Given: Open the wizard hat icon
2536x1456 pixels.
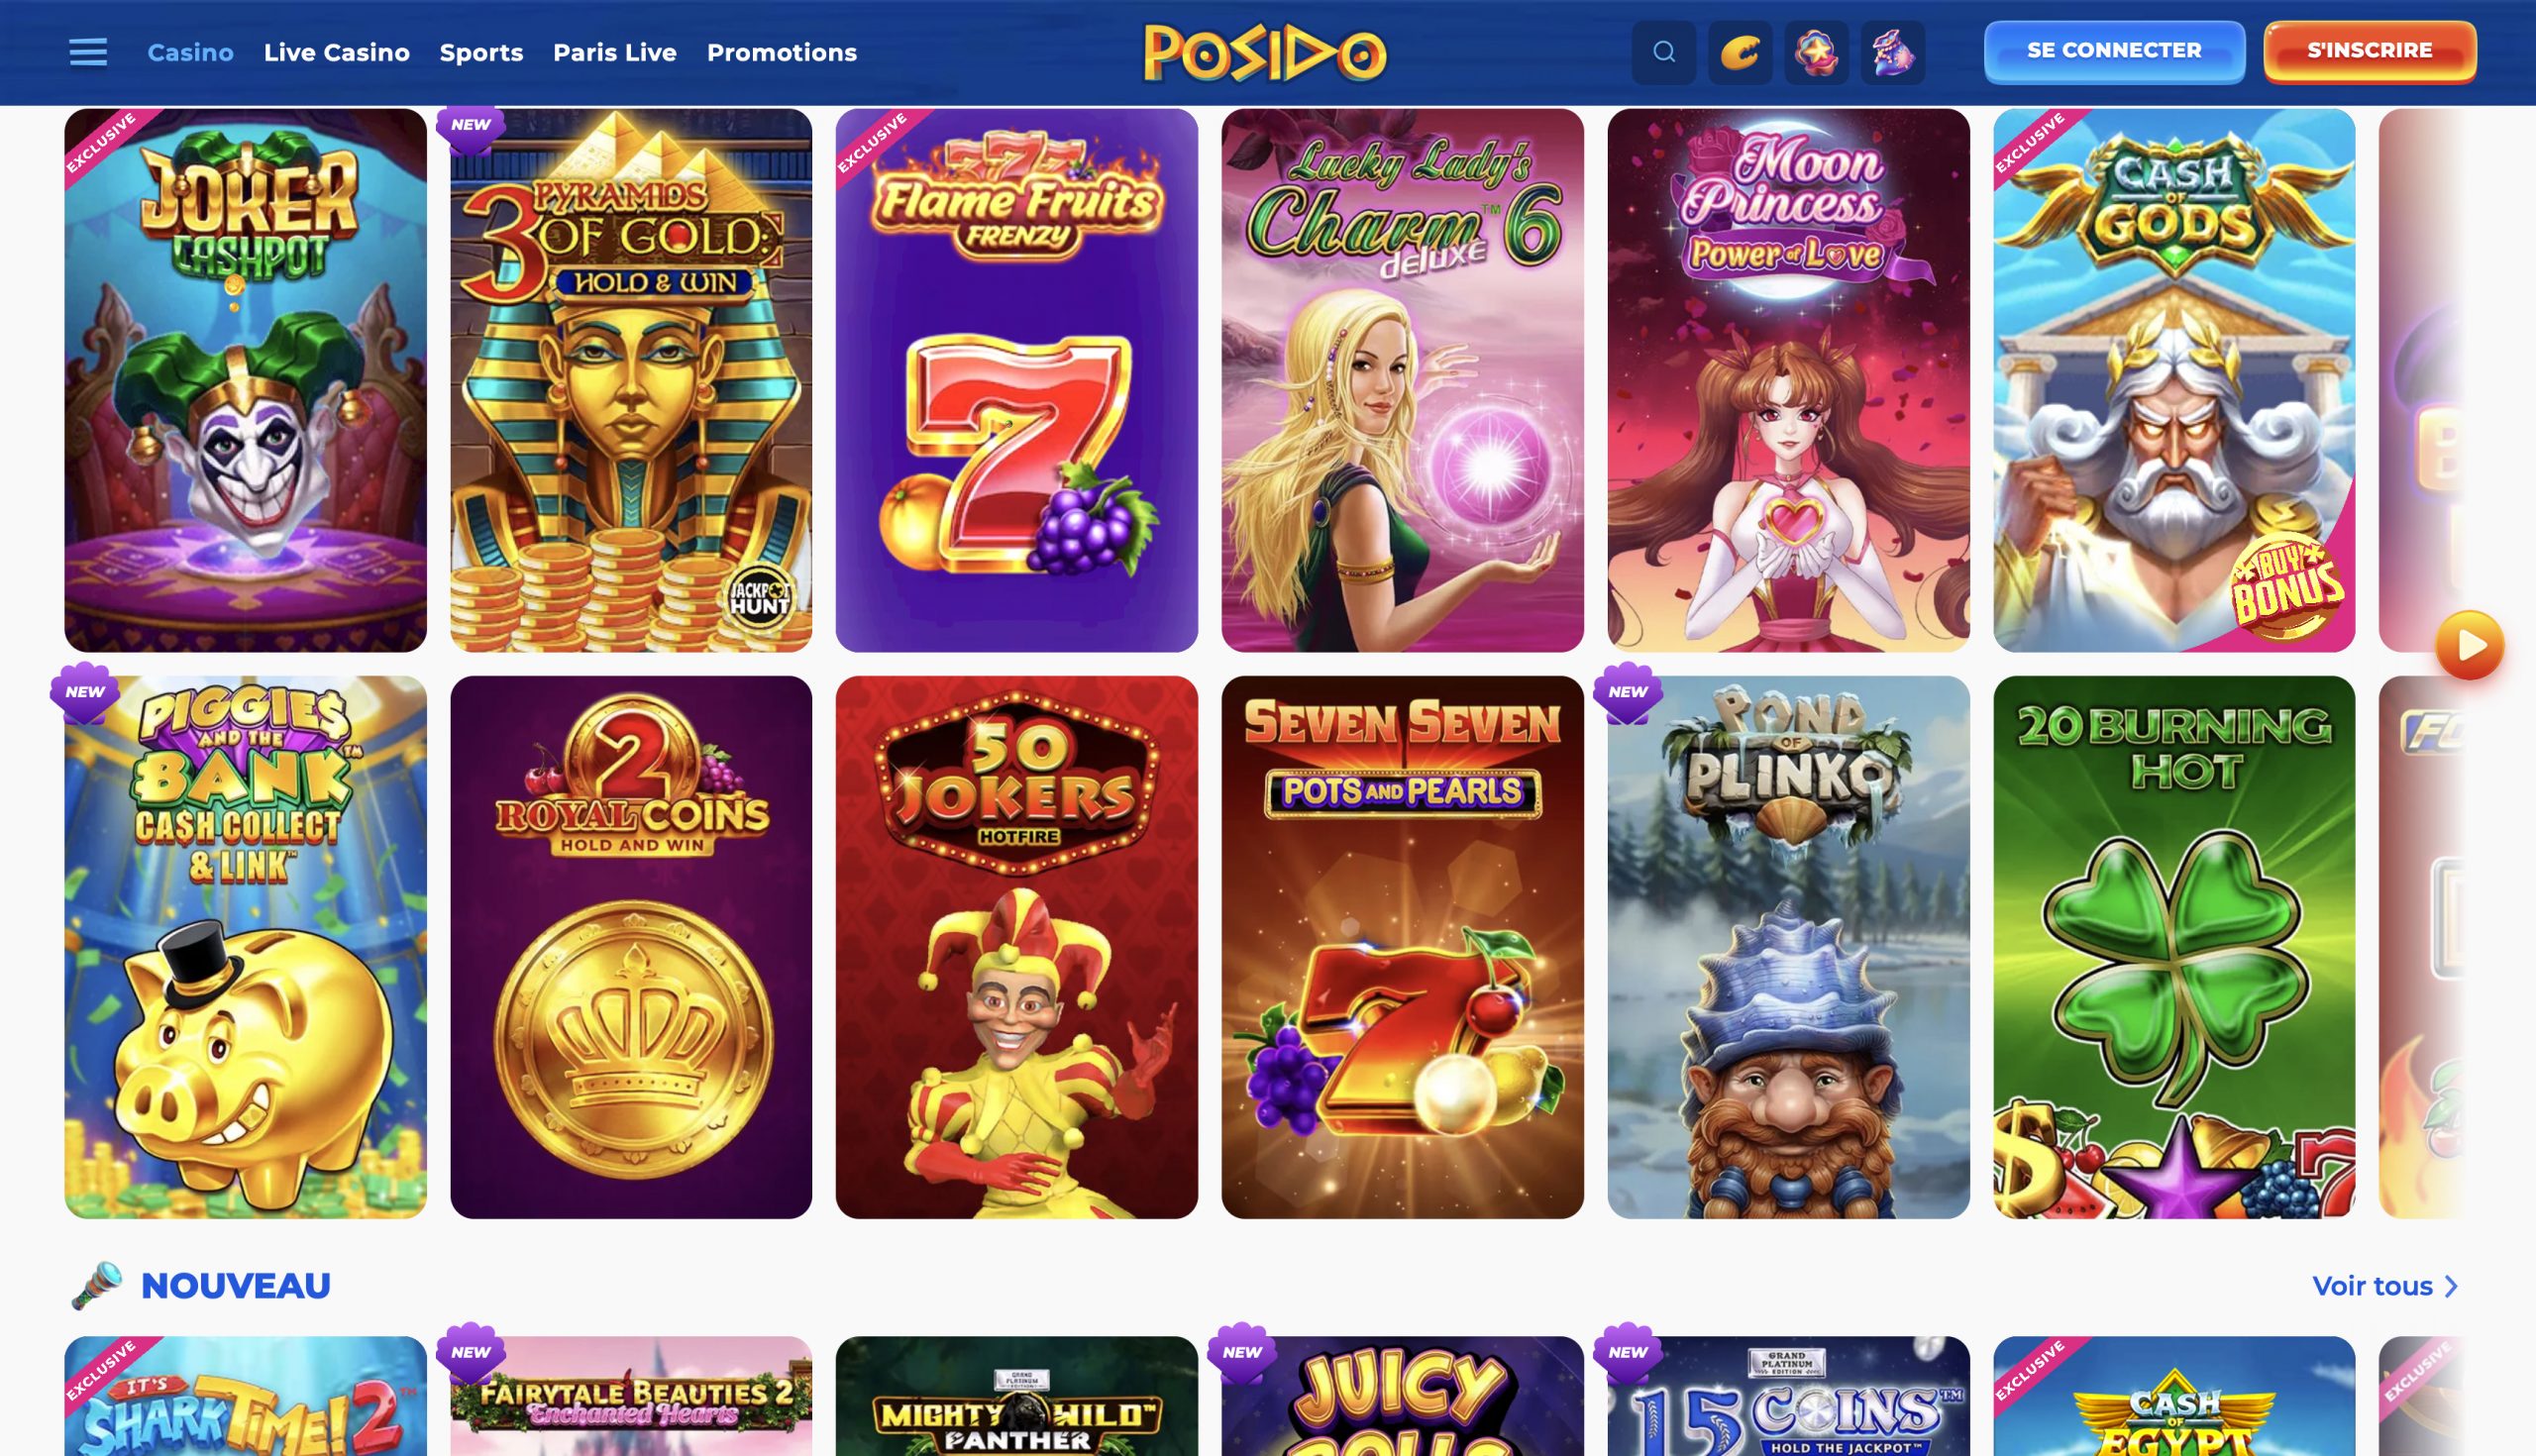Looking at the screenshot, I should pyautogui.click(x=1892, y=52).
